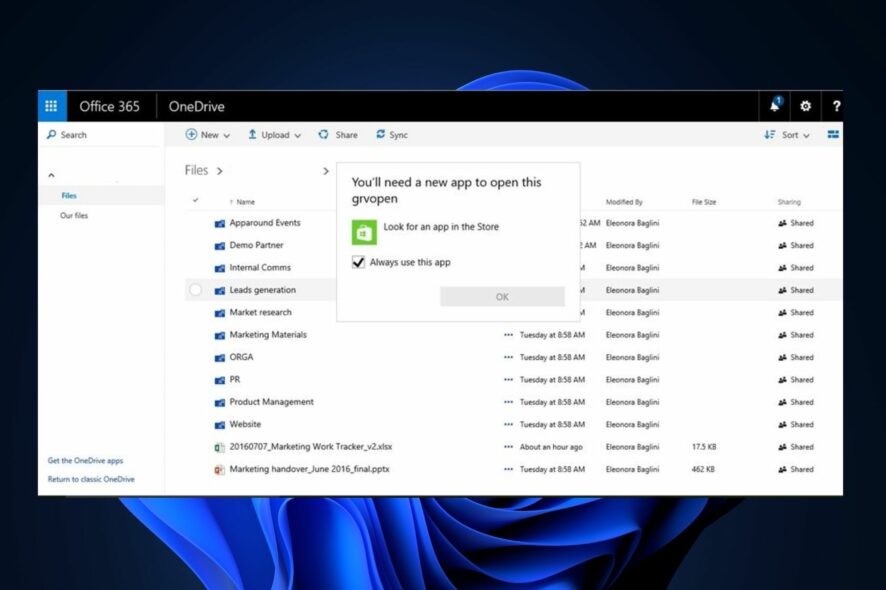Click the chevron after Files breadcrumb

pos(220,171)
